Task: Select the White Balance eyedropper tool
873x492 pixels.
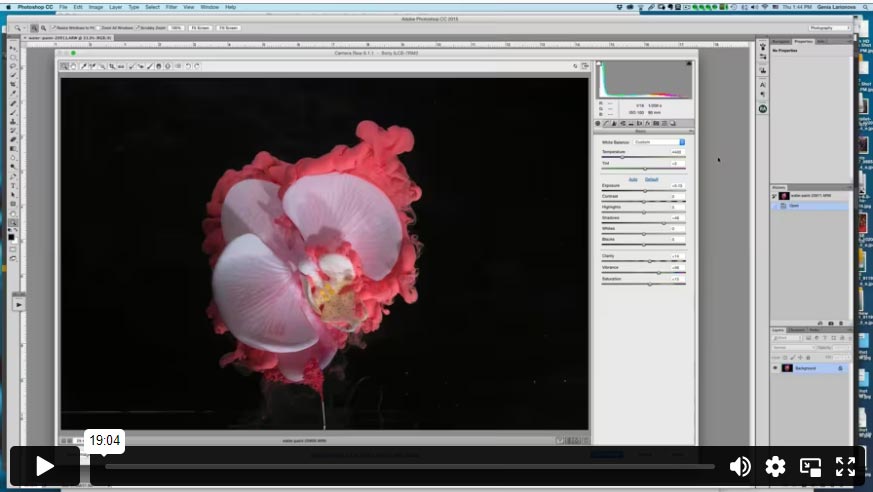Action: click(x=84, y=66)
